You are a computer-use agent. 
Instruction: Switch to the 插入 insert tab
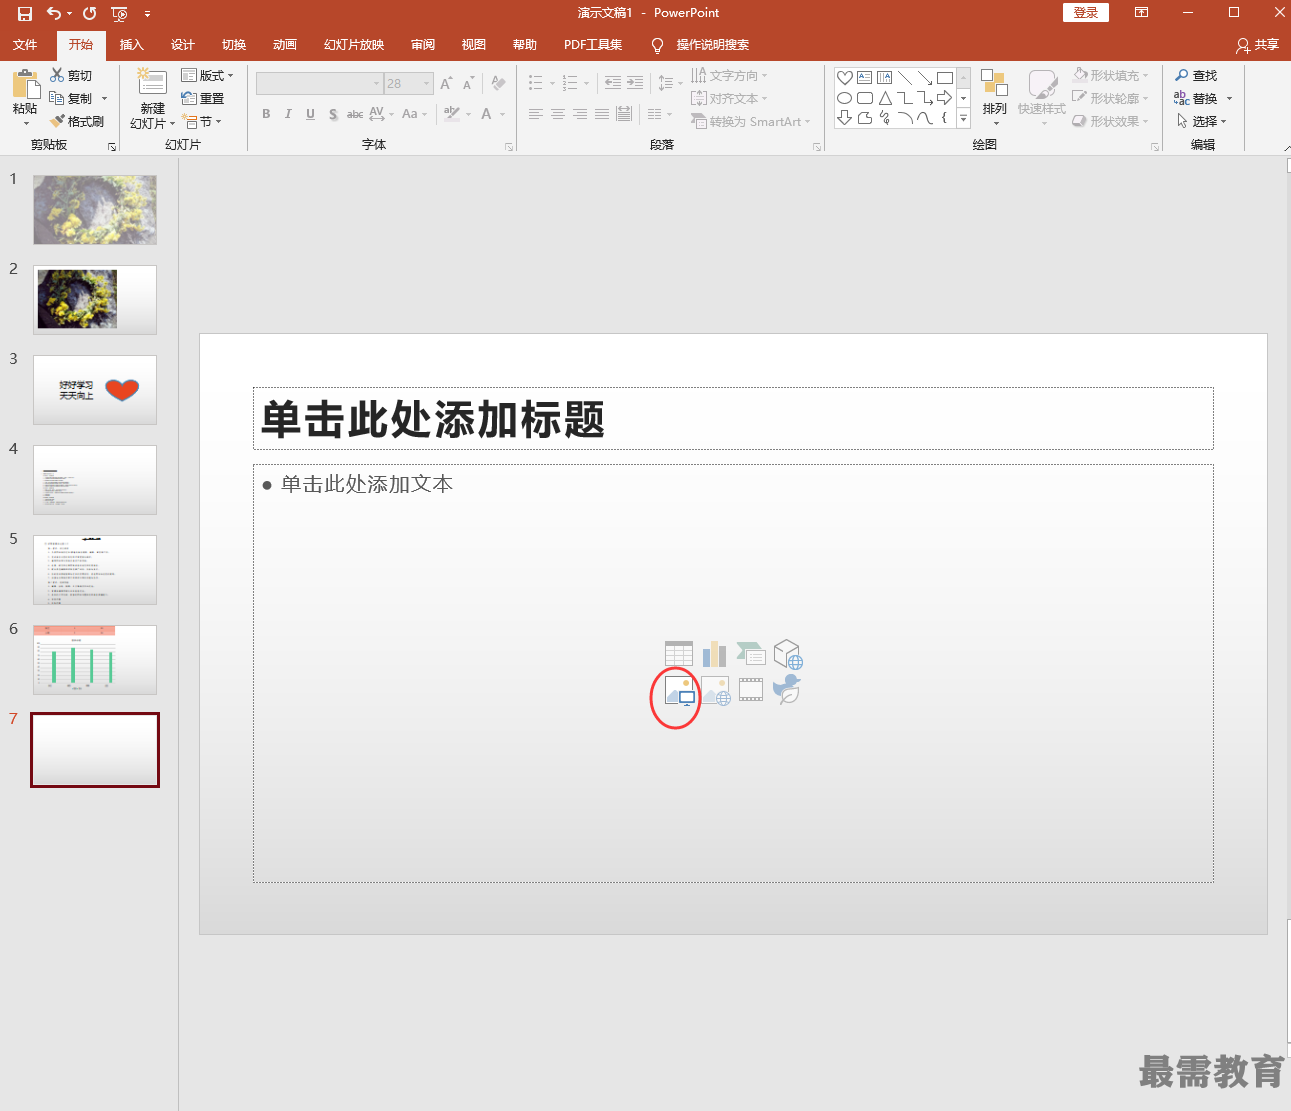coord(132,44)
